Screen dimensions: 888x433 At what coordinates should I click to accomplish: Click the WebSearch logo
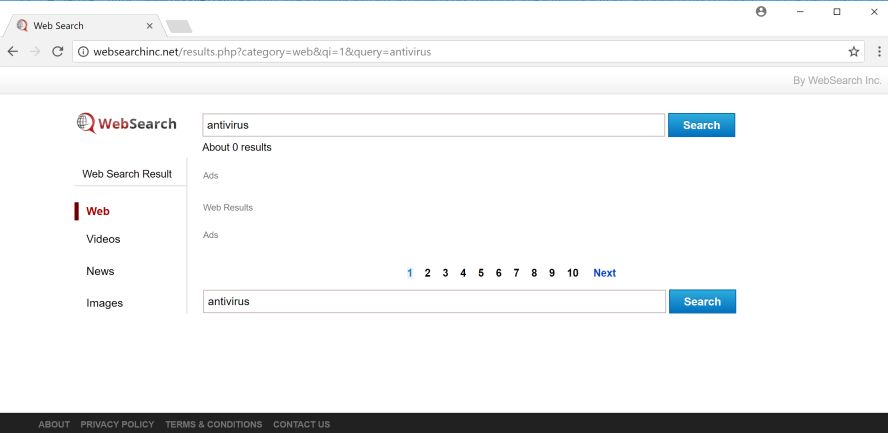[127, 123]
